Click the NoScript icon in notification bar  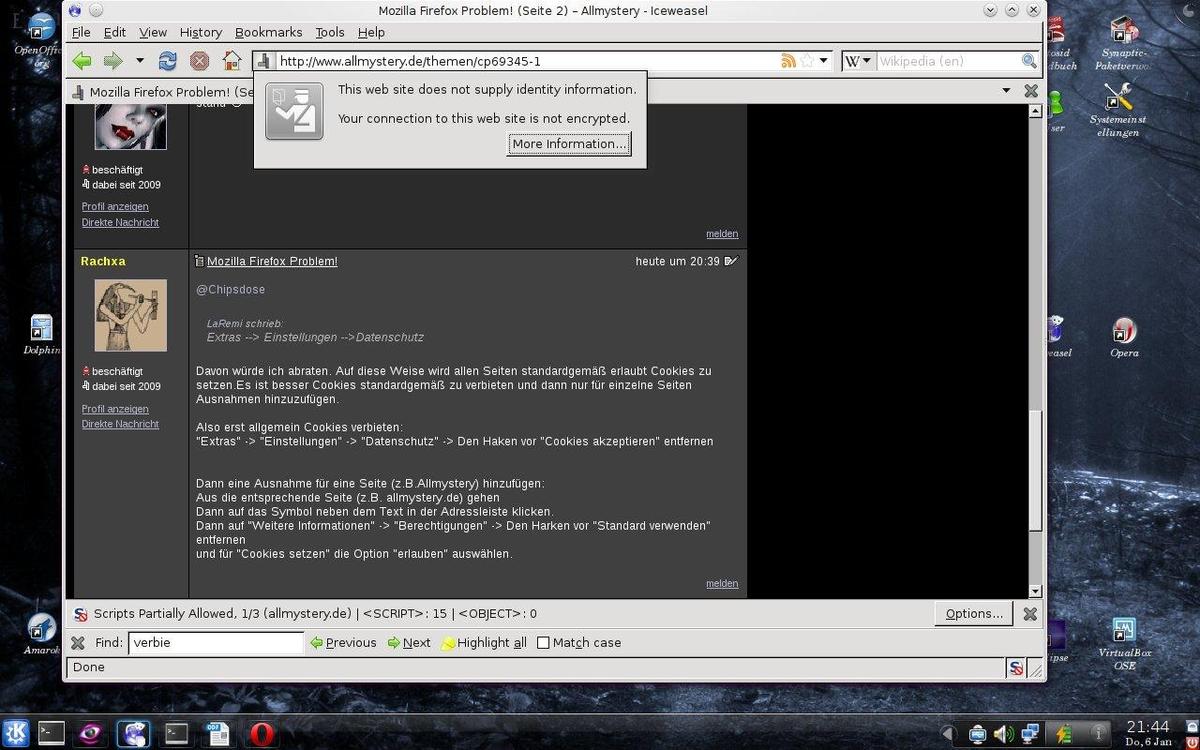[x=80, y=614]
